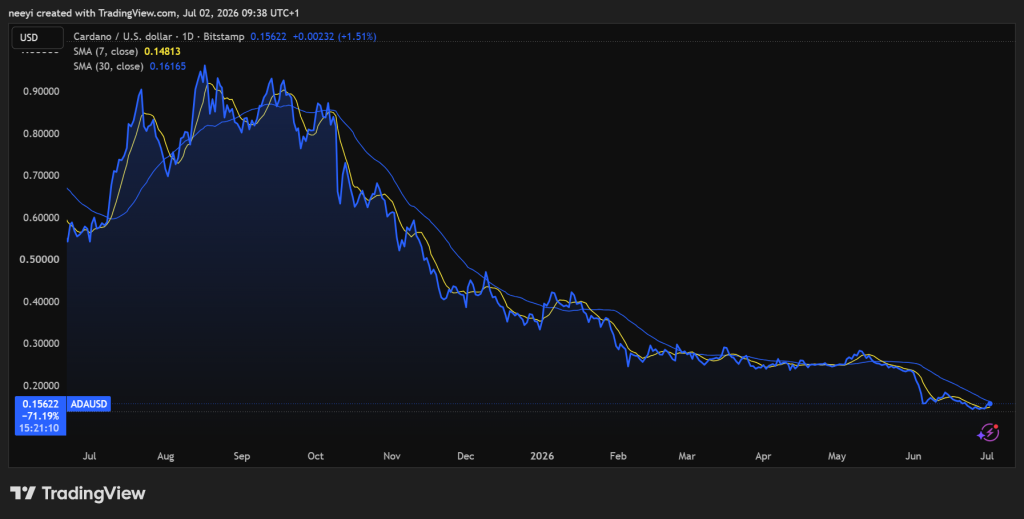Click the 0.15622 current price label

[x=40, y=404]
